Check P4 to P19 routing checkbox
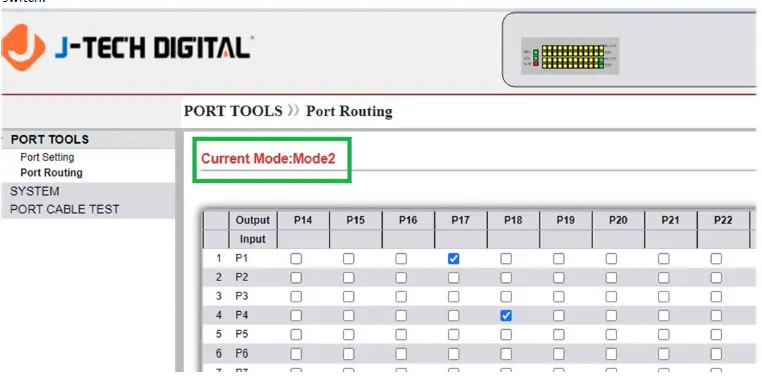Viewport: 762px width, 384px height. tap(558, 315)
